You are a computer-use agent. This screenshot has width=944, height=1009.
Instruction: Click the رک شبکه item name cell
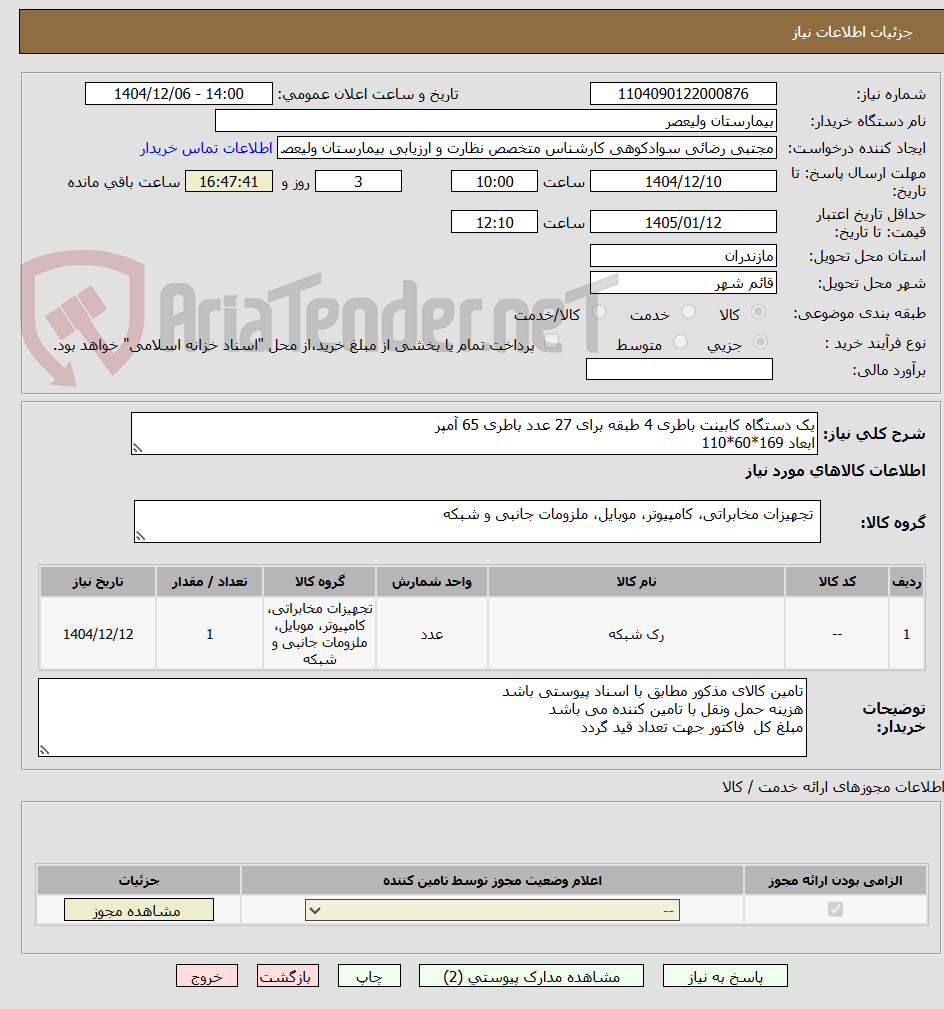point(636,634)
